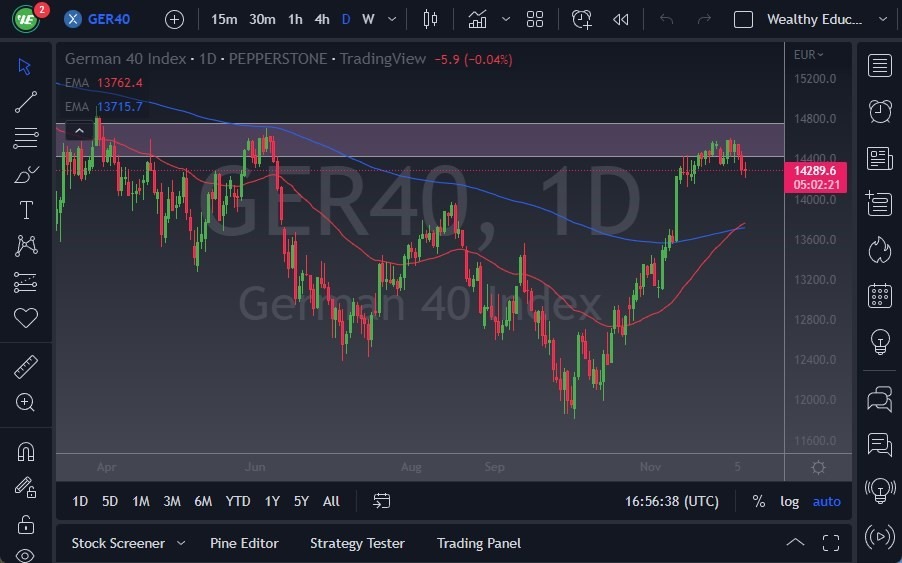Viewport: 902px width, 563px height.
Task: Show All date range
Action: pyautogui.click(x=331, y=501)
